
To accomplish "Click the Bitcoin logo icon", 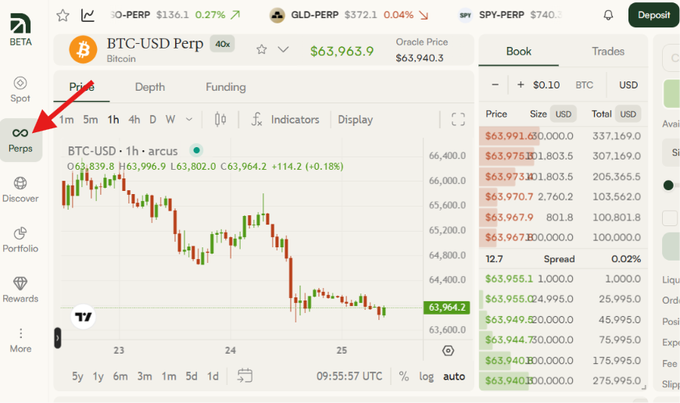I will click(83, 49).
